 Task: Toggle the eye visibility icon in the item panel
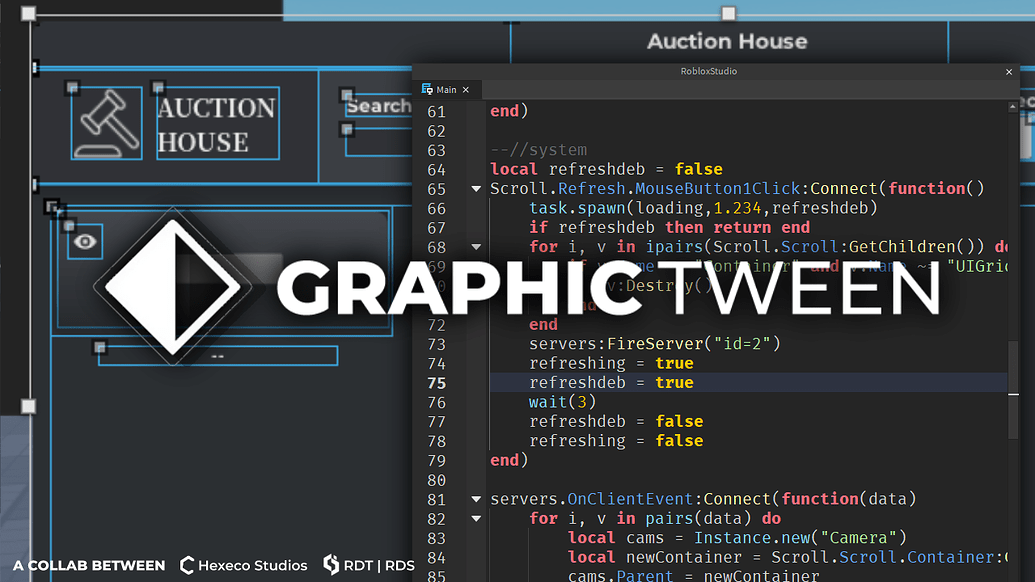coord(85,241)
